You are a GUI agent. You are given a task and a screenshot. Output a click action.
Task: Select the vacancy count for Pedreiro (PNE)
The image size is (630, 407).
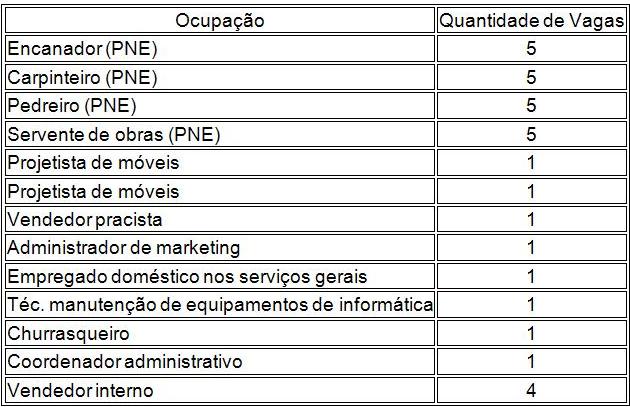tap(531, 105)
